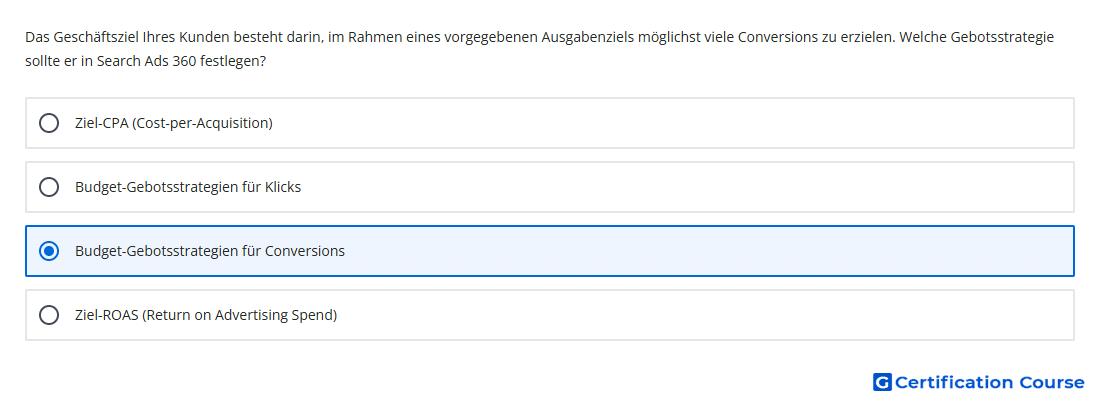Click the Ziel-CPA (Cost-per-Acquisition) label text

174,123
